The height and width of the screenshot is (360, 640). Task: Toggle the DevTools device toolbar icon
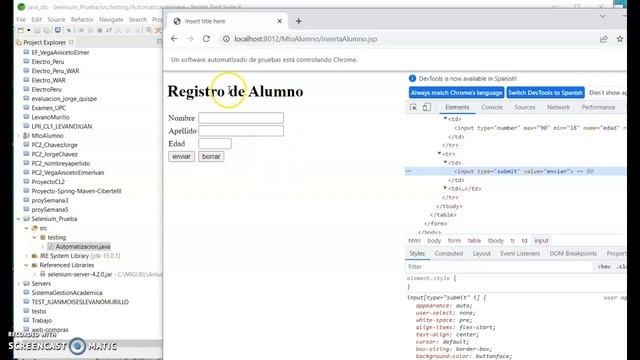427,107
